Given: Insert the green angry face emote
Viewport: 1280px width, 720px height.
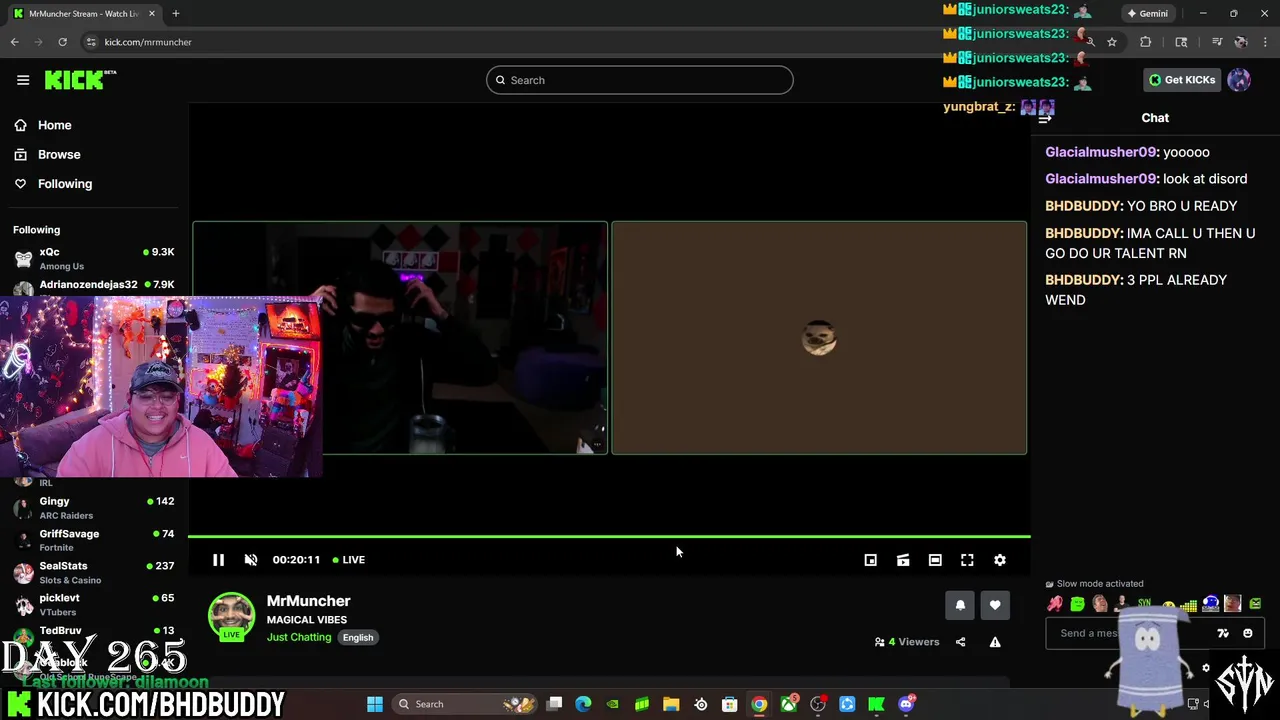Looking at the screenshot, I should coord(1255,604).
